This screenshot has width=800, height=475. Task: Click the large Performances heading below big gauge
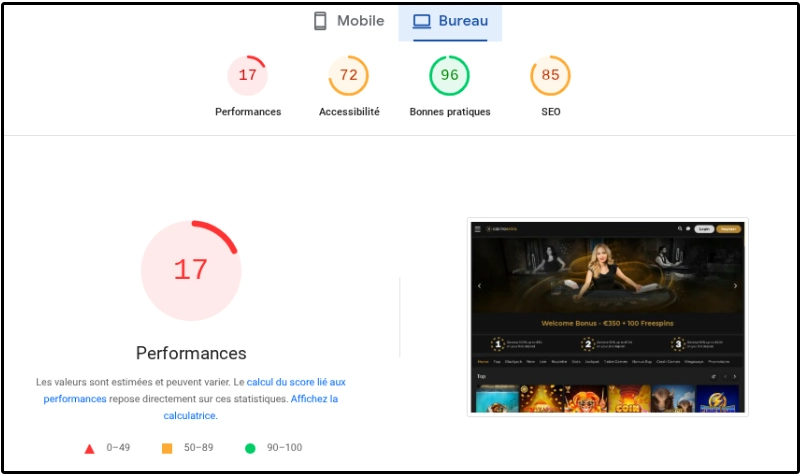click(x=190, y=353)
